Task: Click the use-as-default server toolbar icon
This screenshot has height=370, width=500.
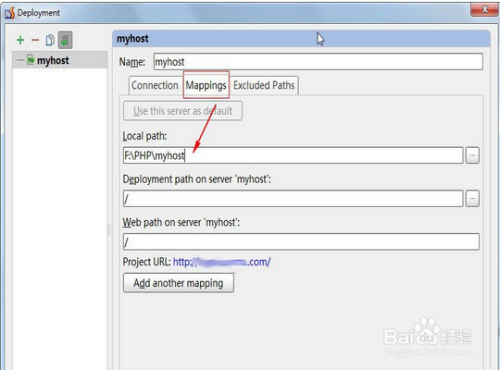Action: 65,40
